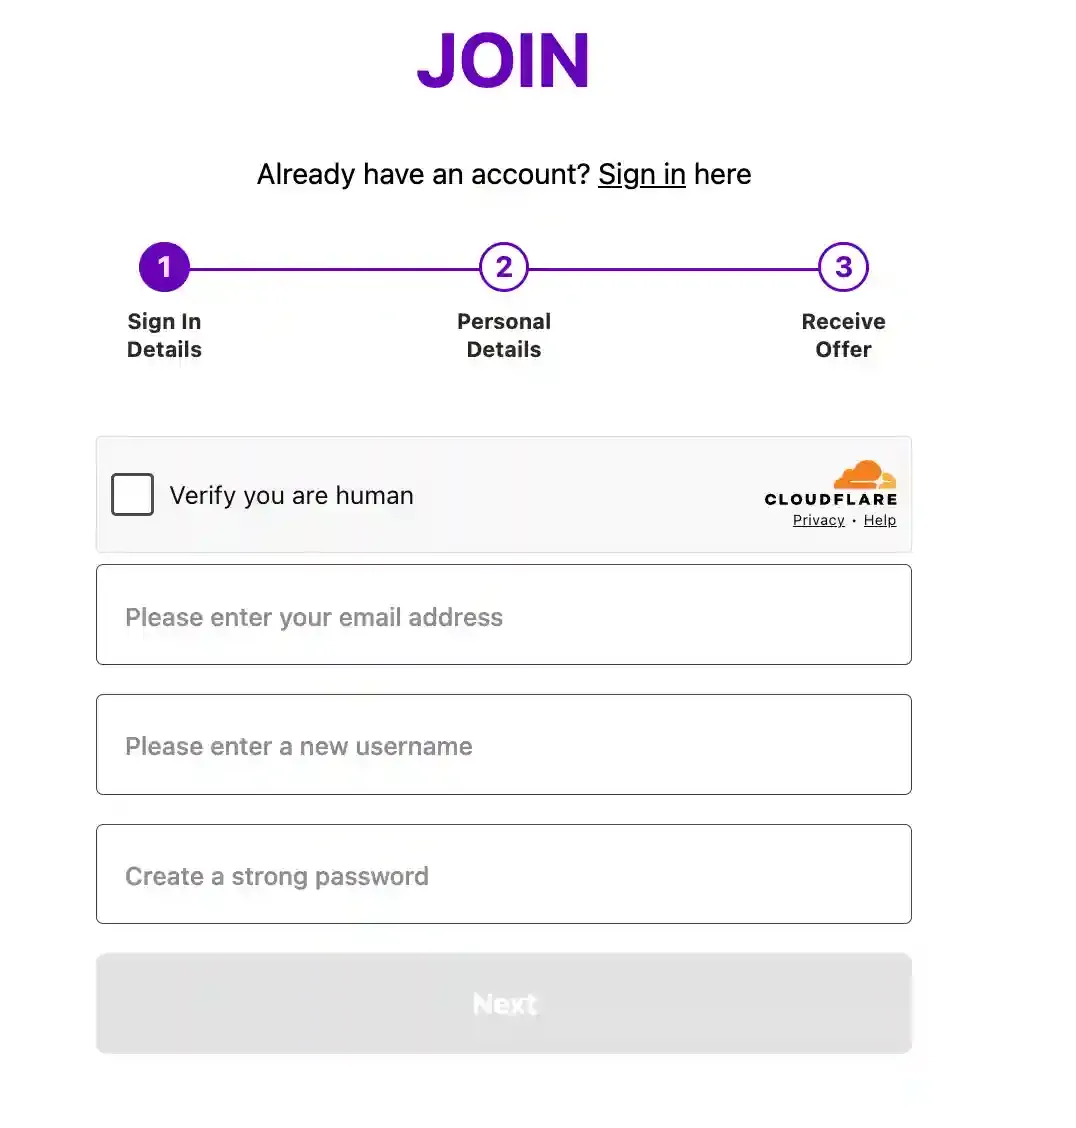
Task: Open Cloudflare Privacy link
Action: coord(819,520)
